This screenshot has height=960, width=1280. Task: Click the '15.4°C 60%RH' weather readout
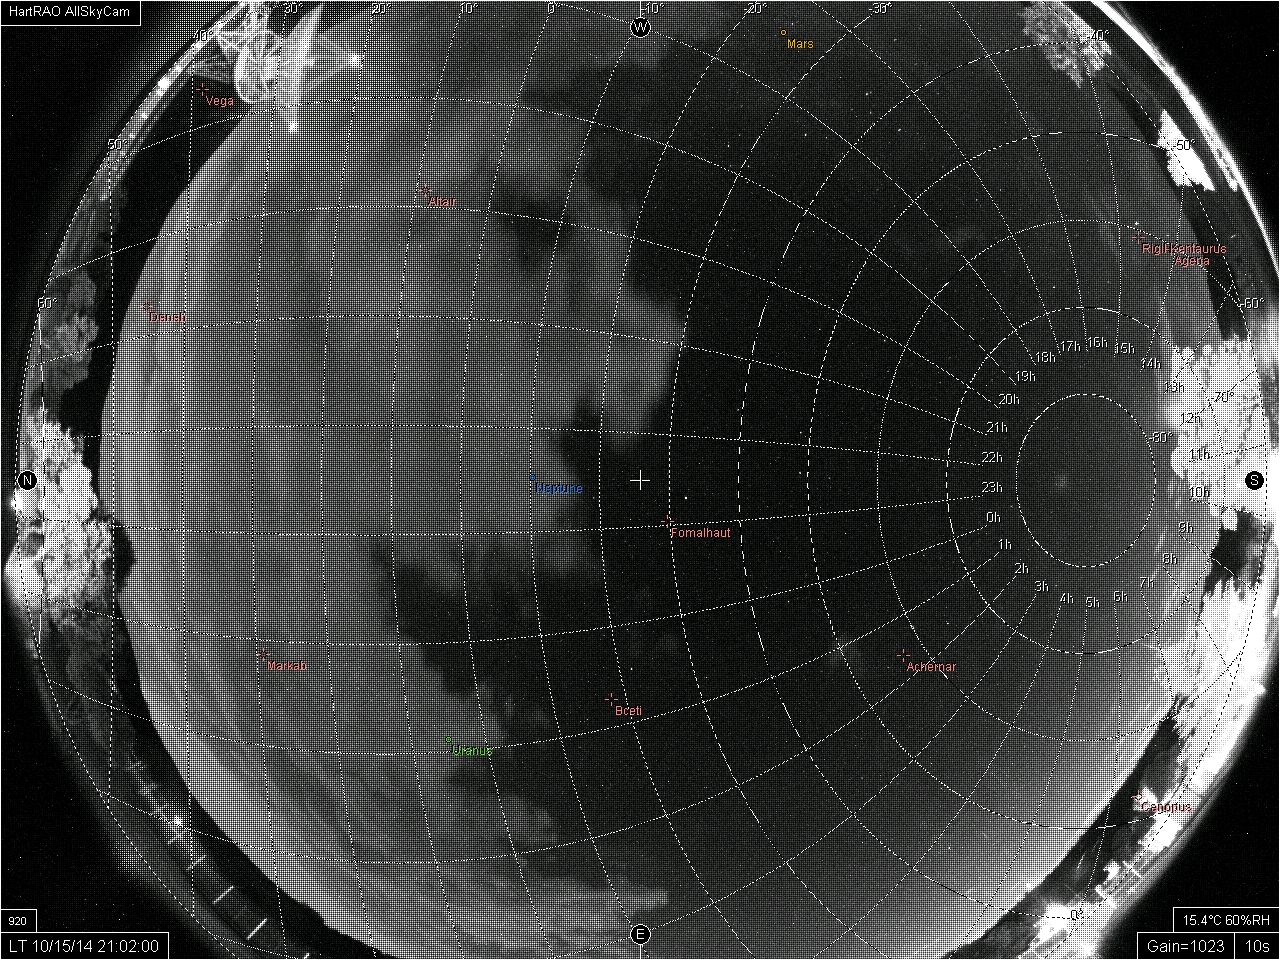pos(1226,920)
